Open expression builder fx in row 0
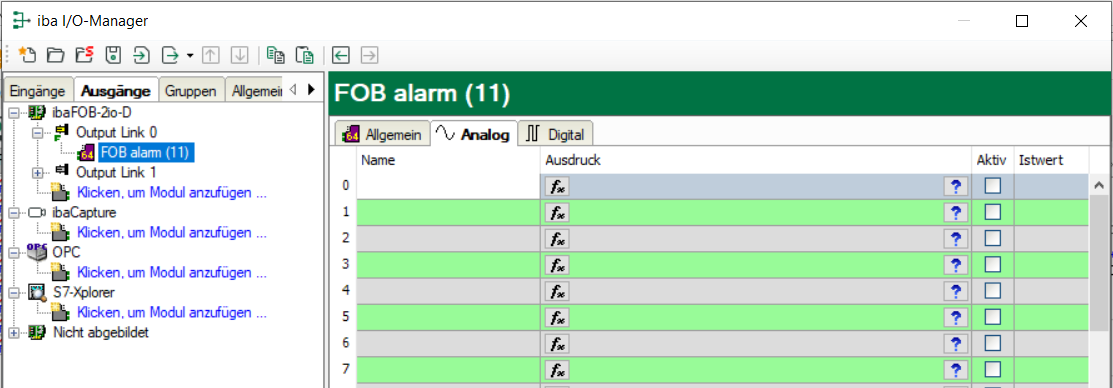This screenshot has height=388, width=1113. click(556, 186)
